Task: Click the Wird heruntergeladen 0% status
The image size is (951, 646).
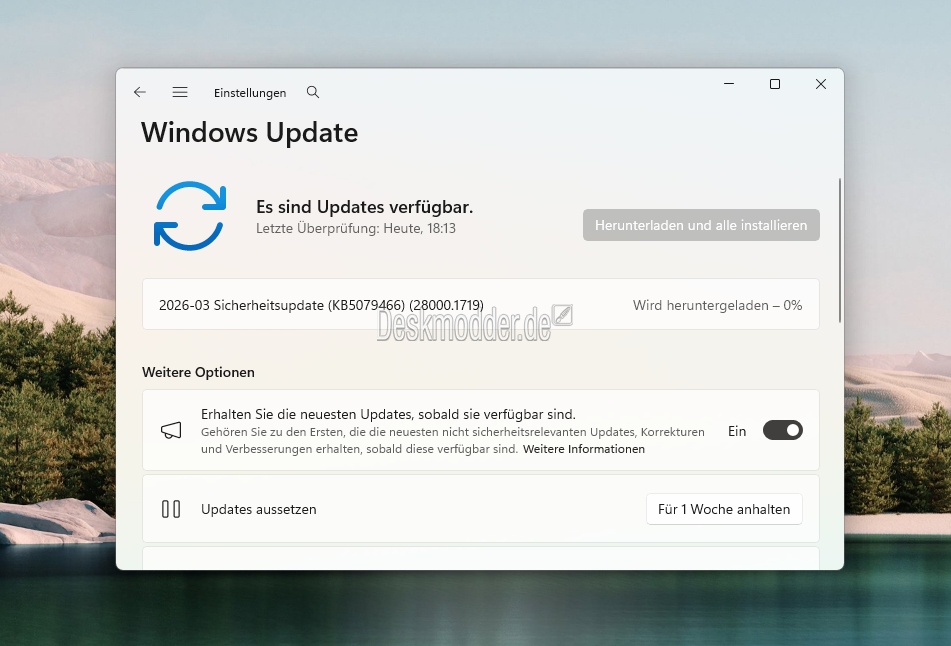Action: click(717, 305)
